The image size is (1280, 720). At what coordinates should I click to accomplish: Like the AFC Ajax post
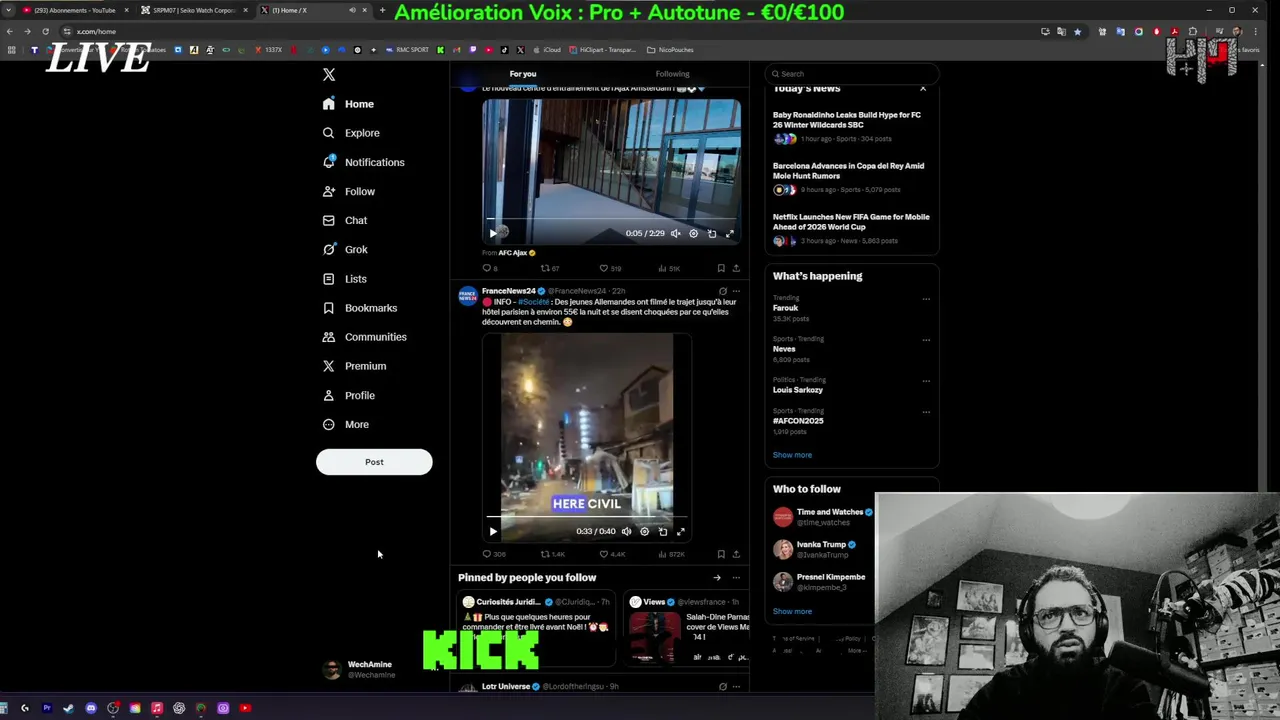(609, 268)
